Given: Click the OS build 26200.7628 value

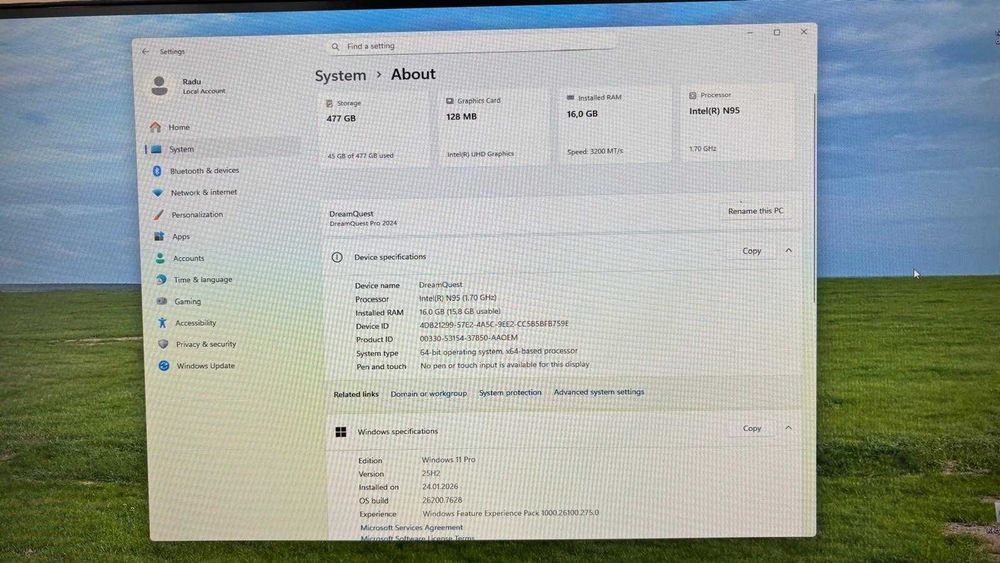Looking at the screenshot, I should 442,500.
